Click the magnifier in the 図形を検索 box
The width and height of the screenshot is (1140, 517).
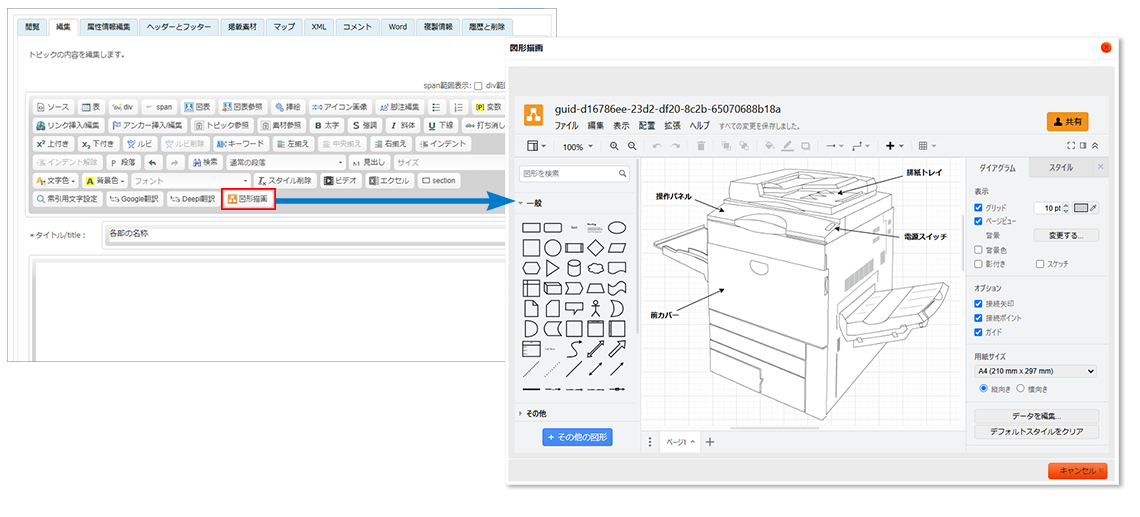tap(622, 174)
